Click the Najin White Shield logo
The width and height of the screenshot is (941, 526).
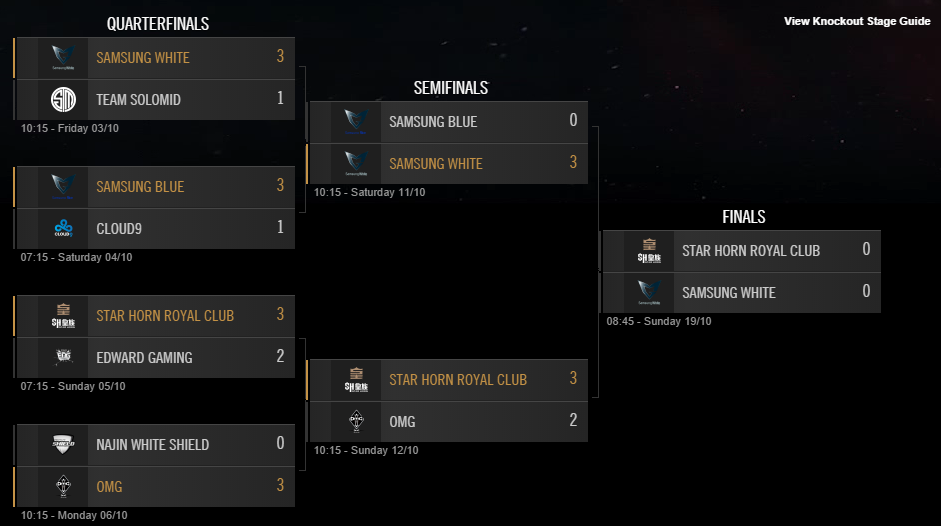click(x=63, y=444)
